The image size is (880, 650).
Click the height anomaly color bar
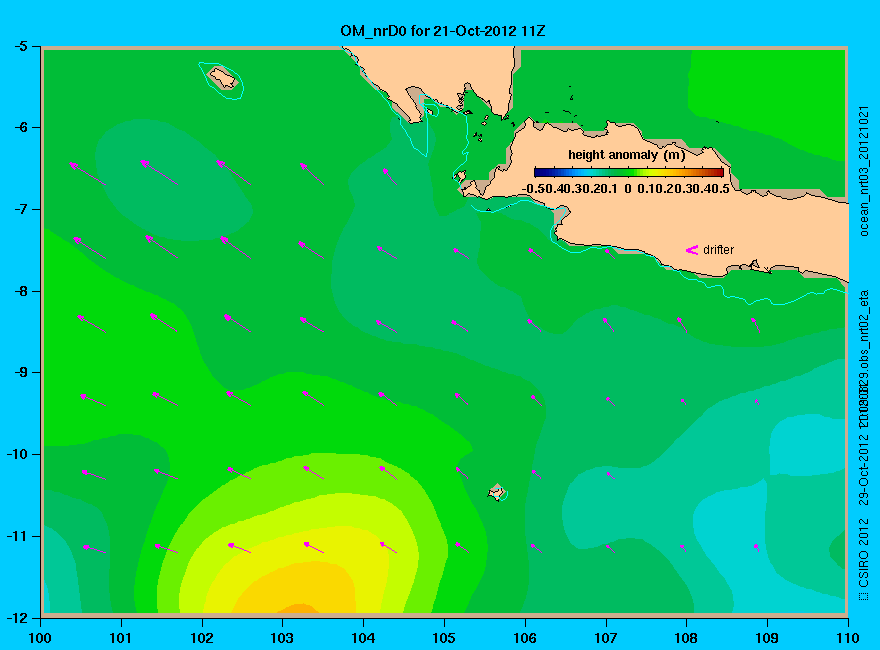pyautogui.click(x=629, y=172)
